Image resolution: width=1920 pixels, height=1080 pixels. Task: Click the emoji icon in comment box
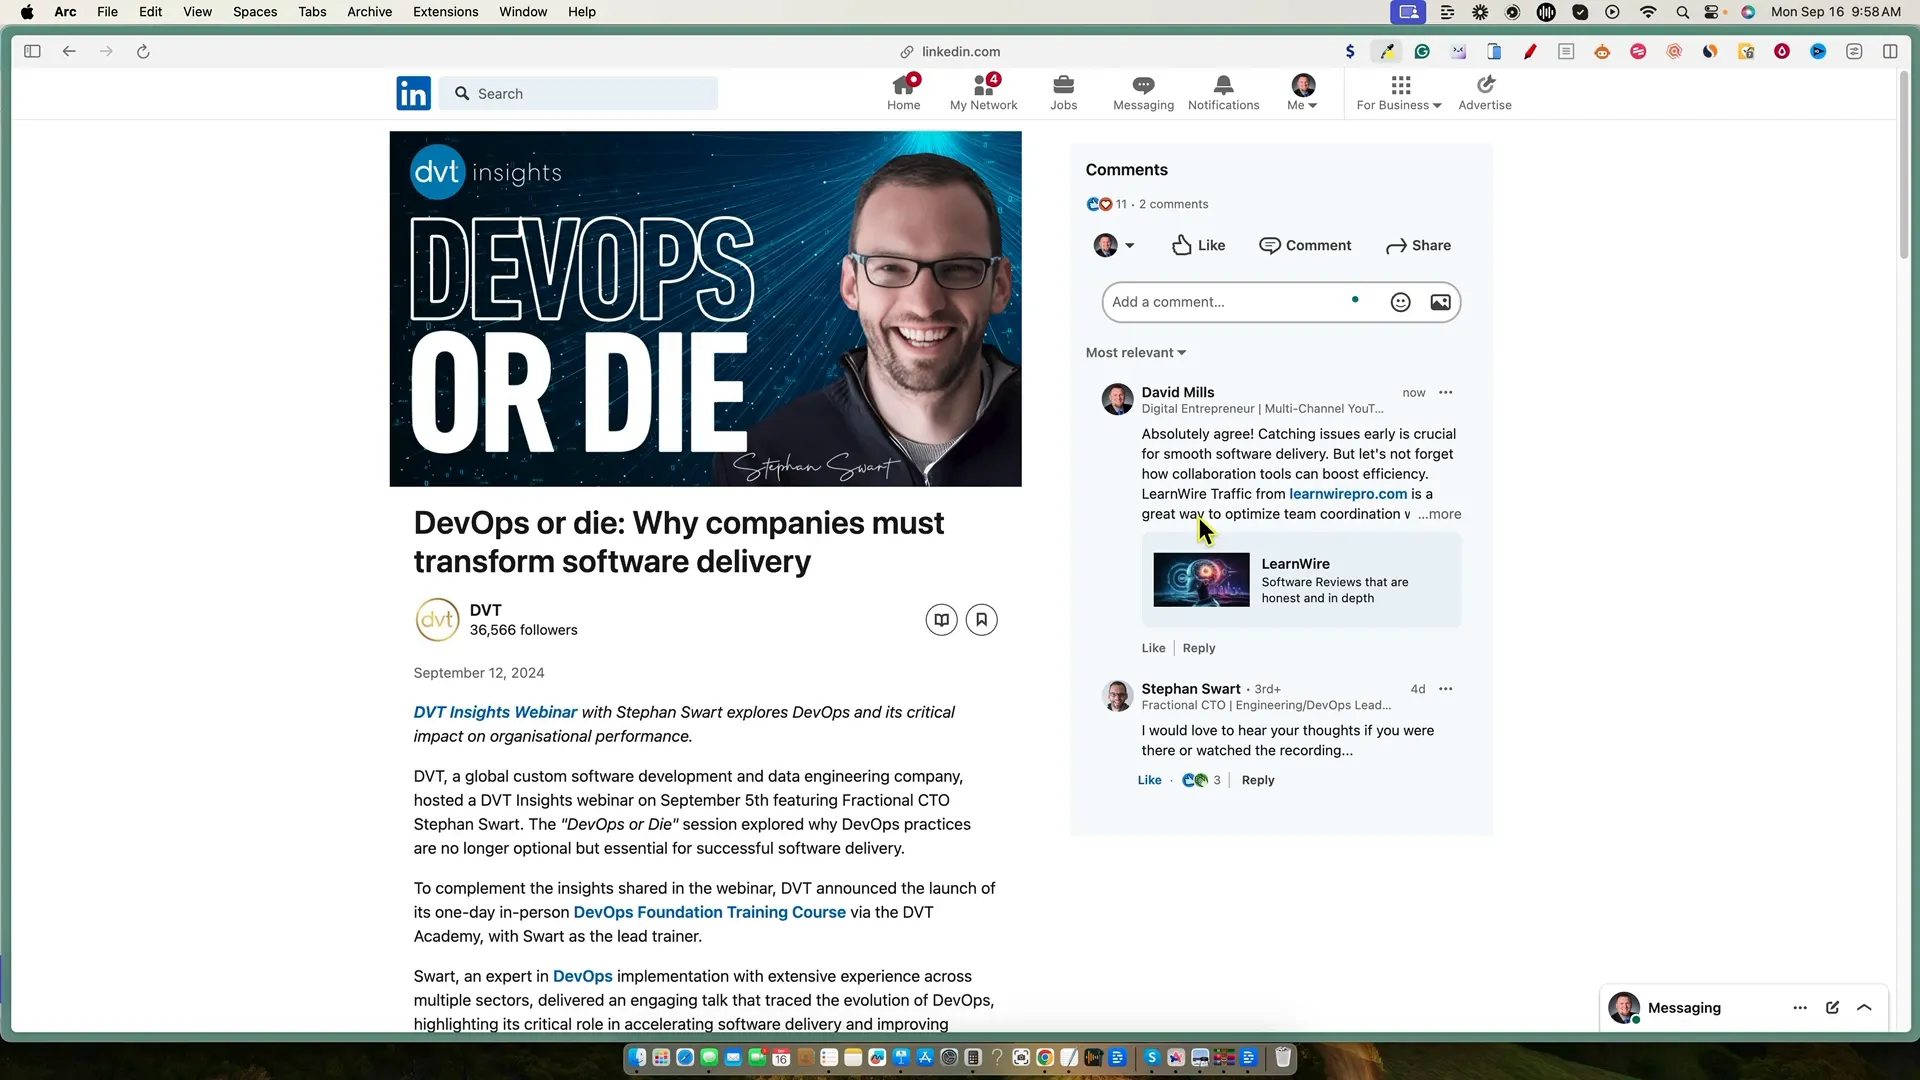1400,302
